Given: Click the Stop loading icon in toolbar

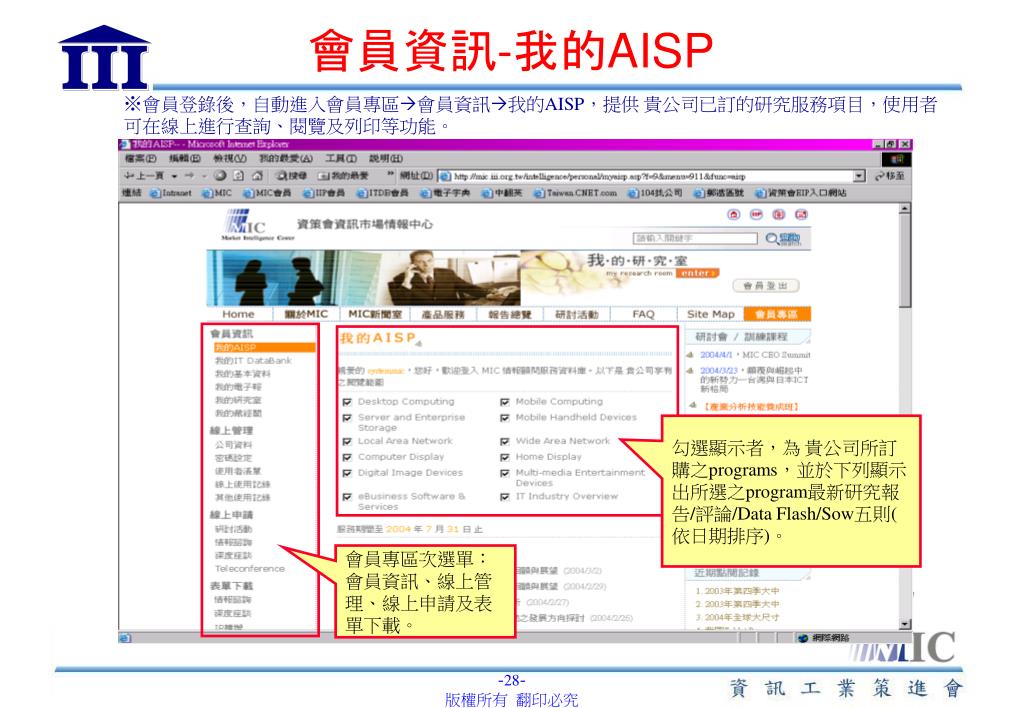Looking at the screenshot, I should [220, 176].
